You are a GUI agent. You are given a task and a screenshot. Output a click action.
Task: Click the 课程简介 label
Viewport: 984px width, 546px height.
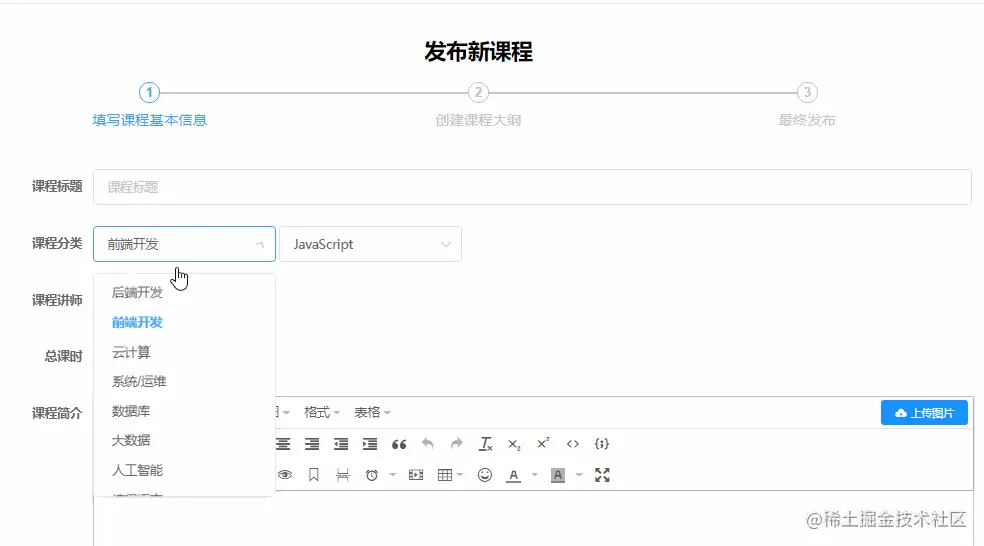click(x=57, y=413)
